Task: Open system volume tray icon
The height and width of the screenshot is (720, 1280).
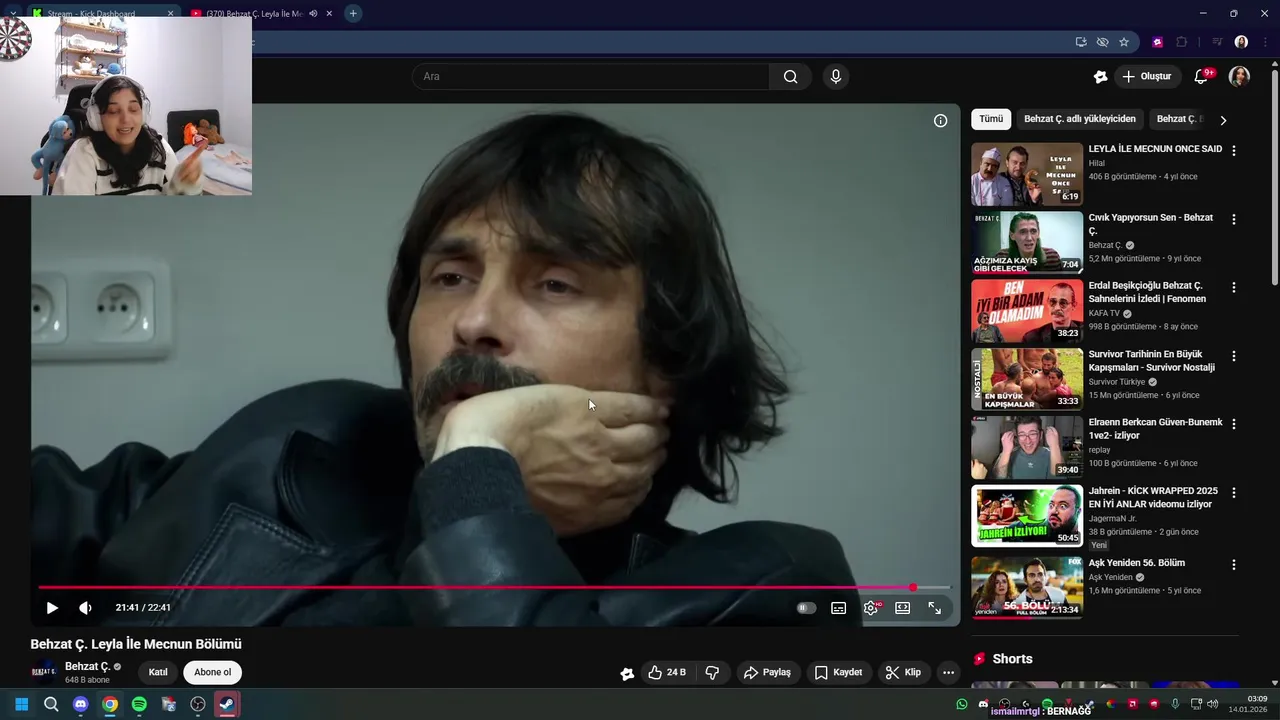Action: 1213,704
